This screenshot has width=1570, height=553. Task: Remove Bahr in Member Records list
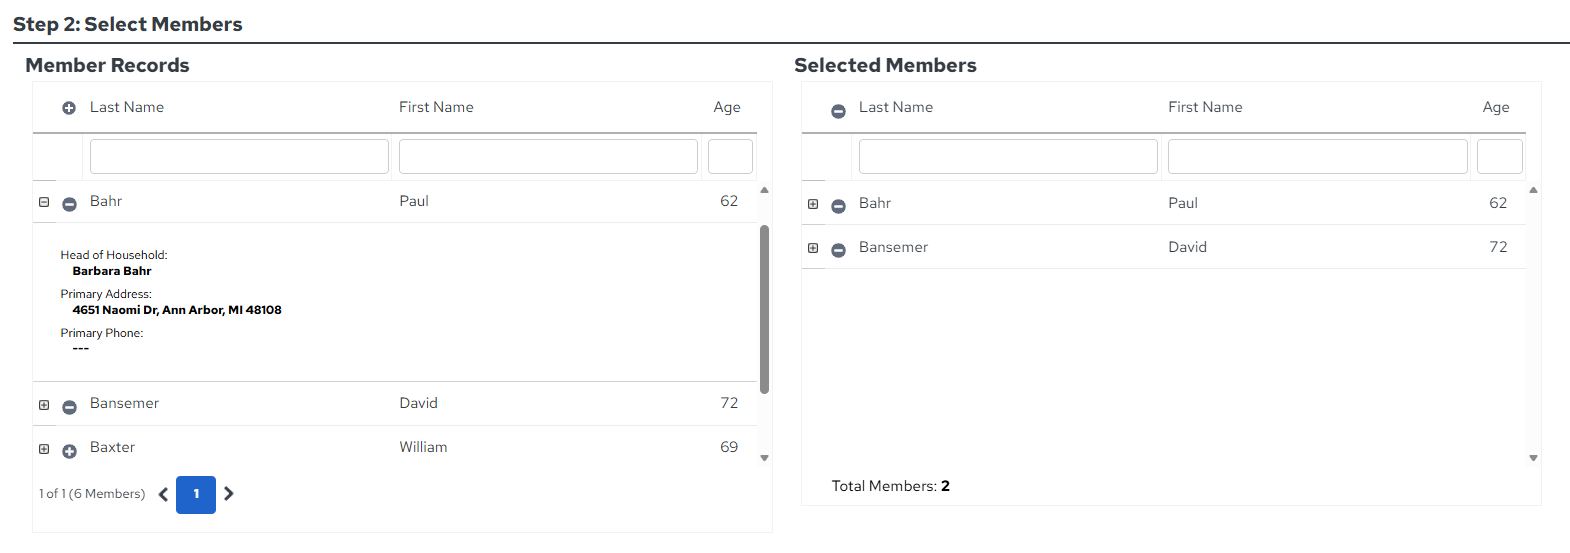pos(69,204)
